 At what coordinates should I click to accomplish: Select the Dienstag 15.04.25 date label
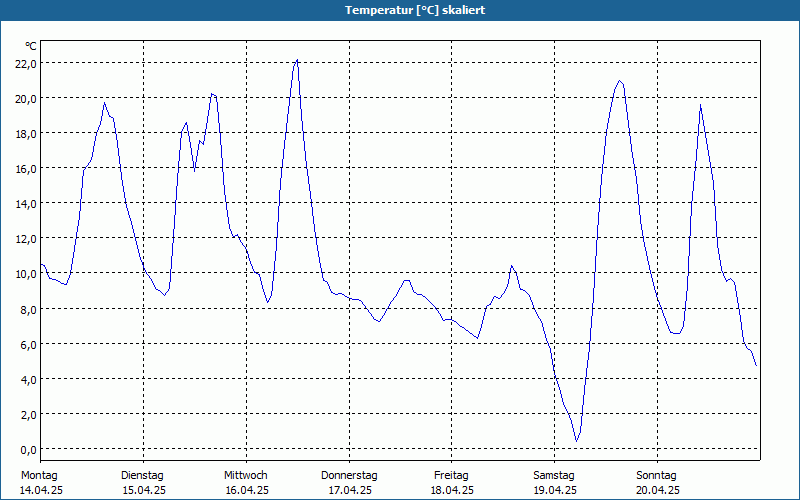[144, 483]
